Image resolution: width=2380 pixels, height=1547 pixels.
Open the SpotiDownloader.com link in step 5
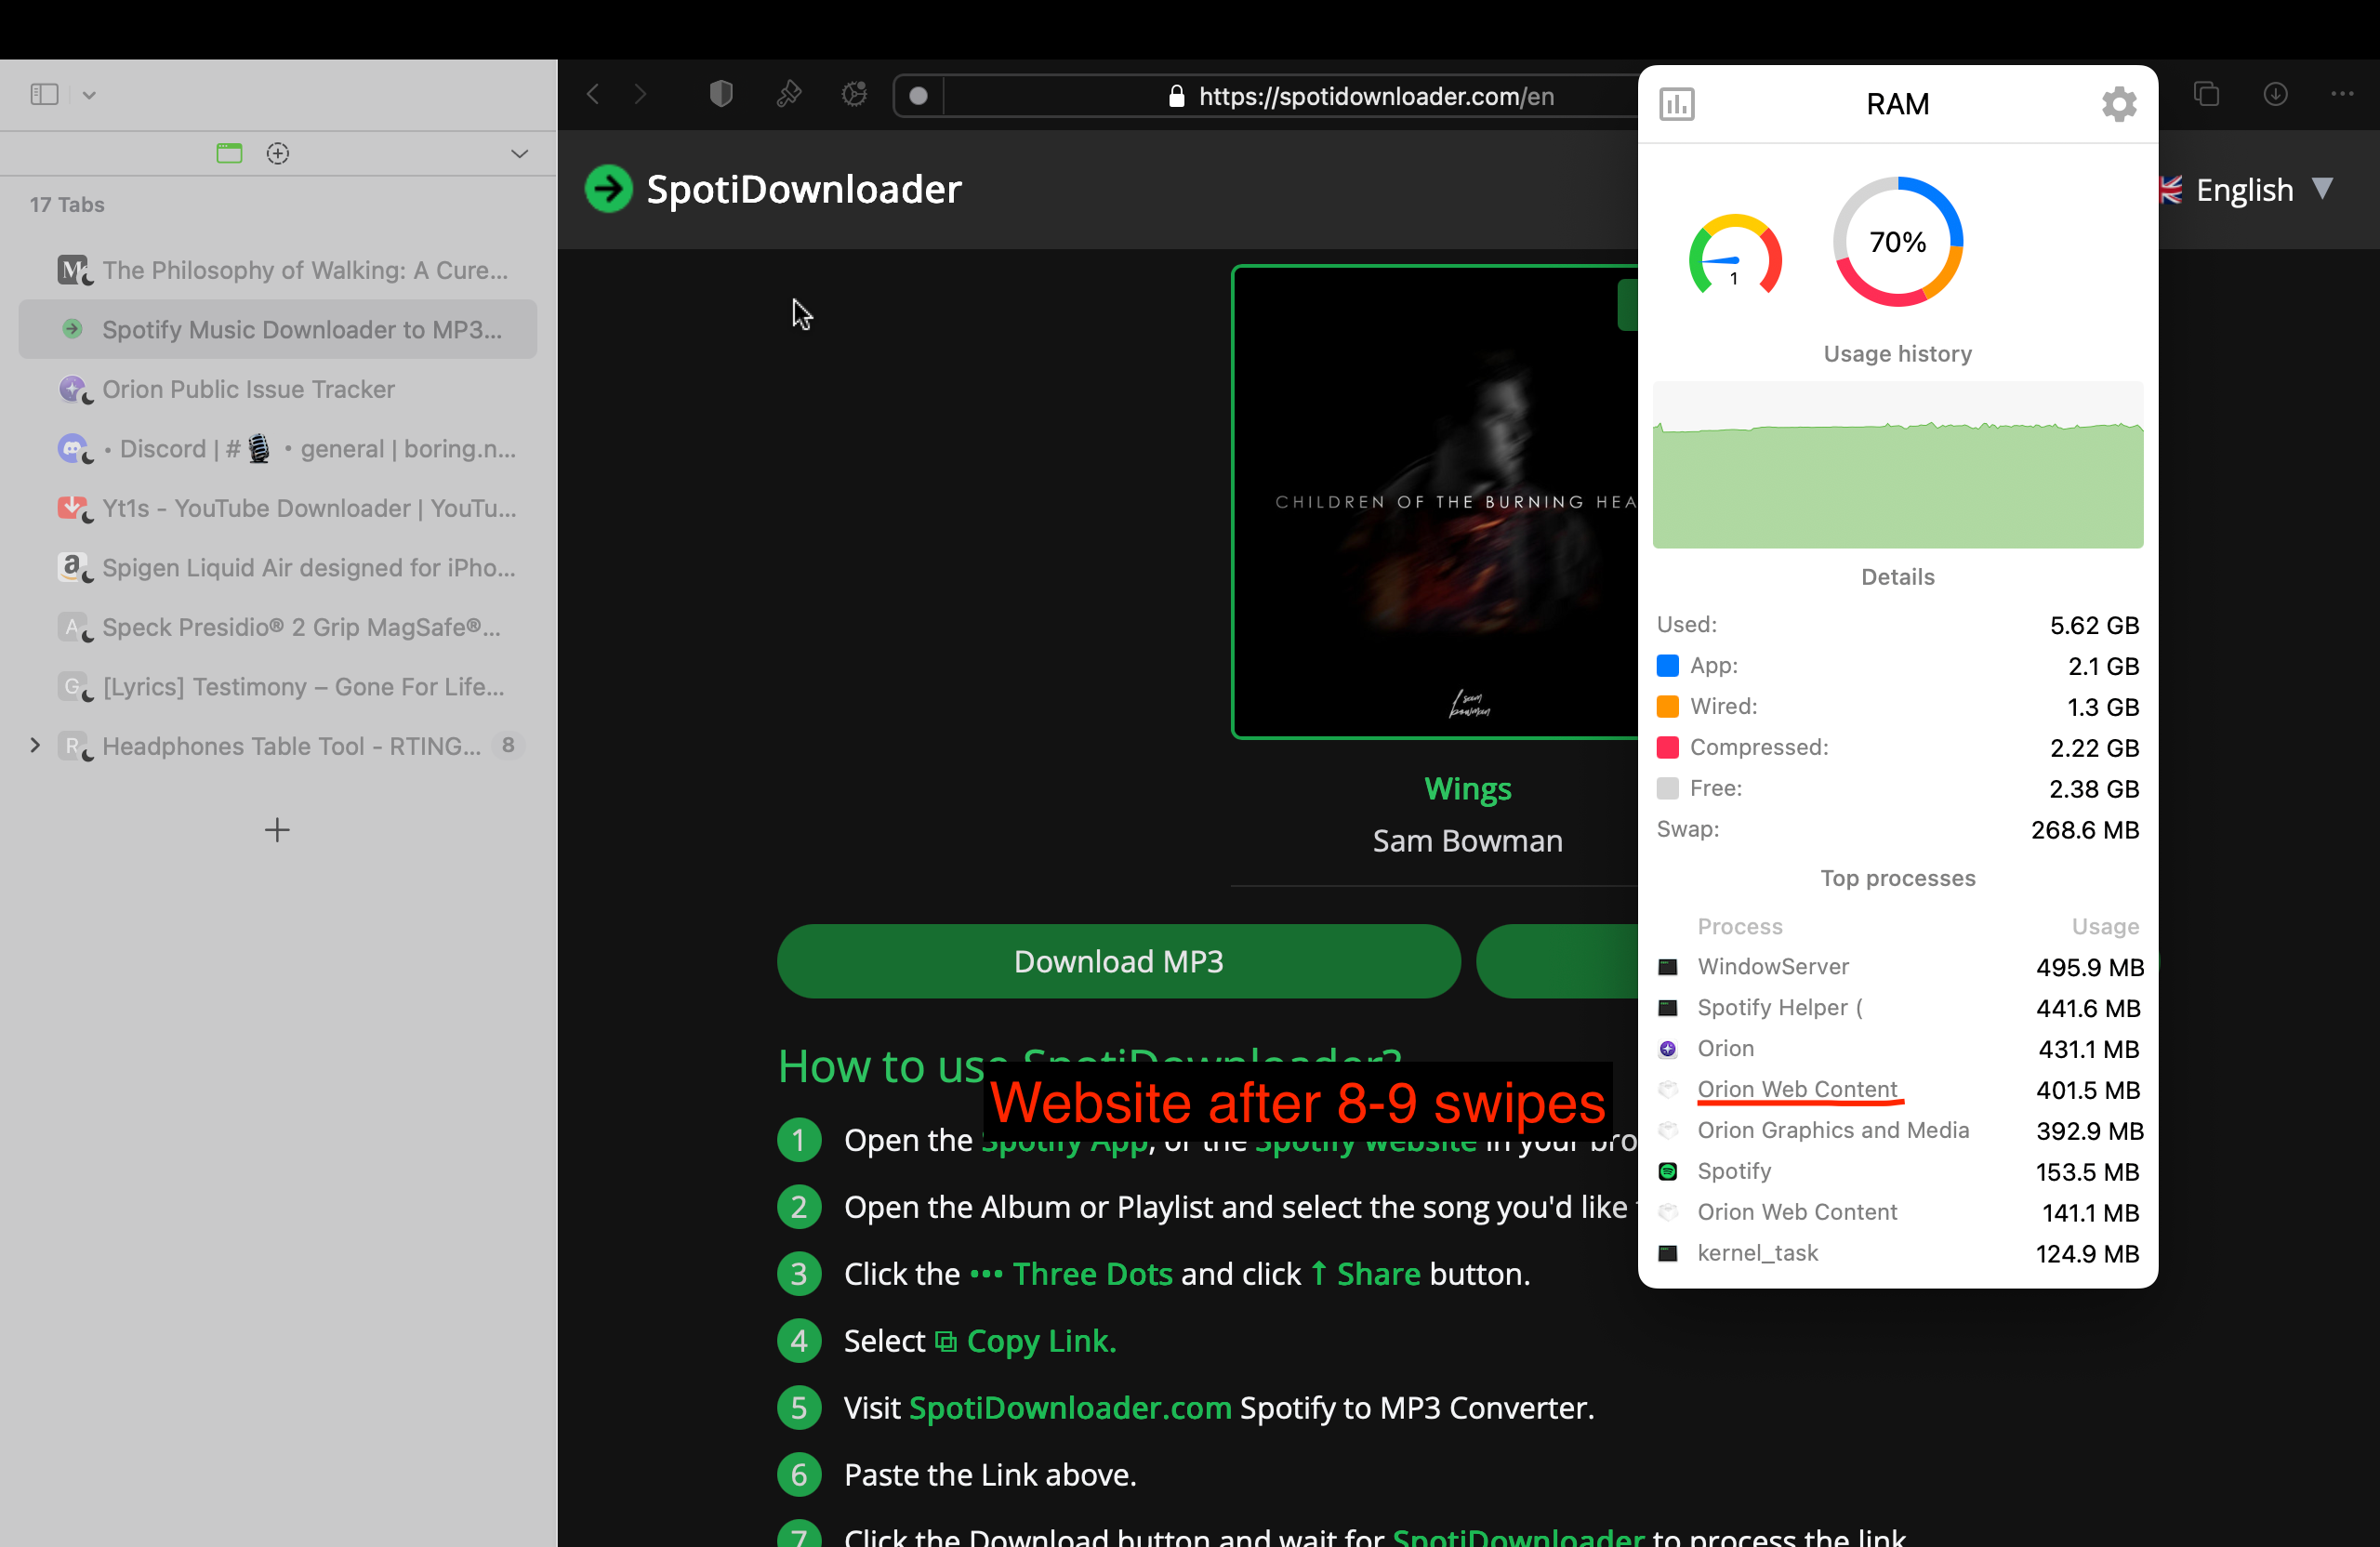coord(1069,1407)
